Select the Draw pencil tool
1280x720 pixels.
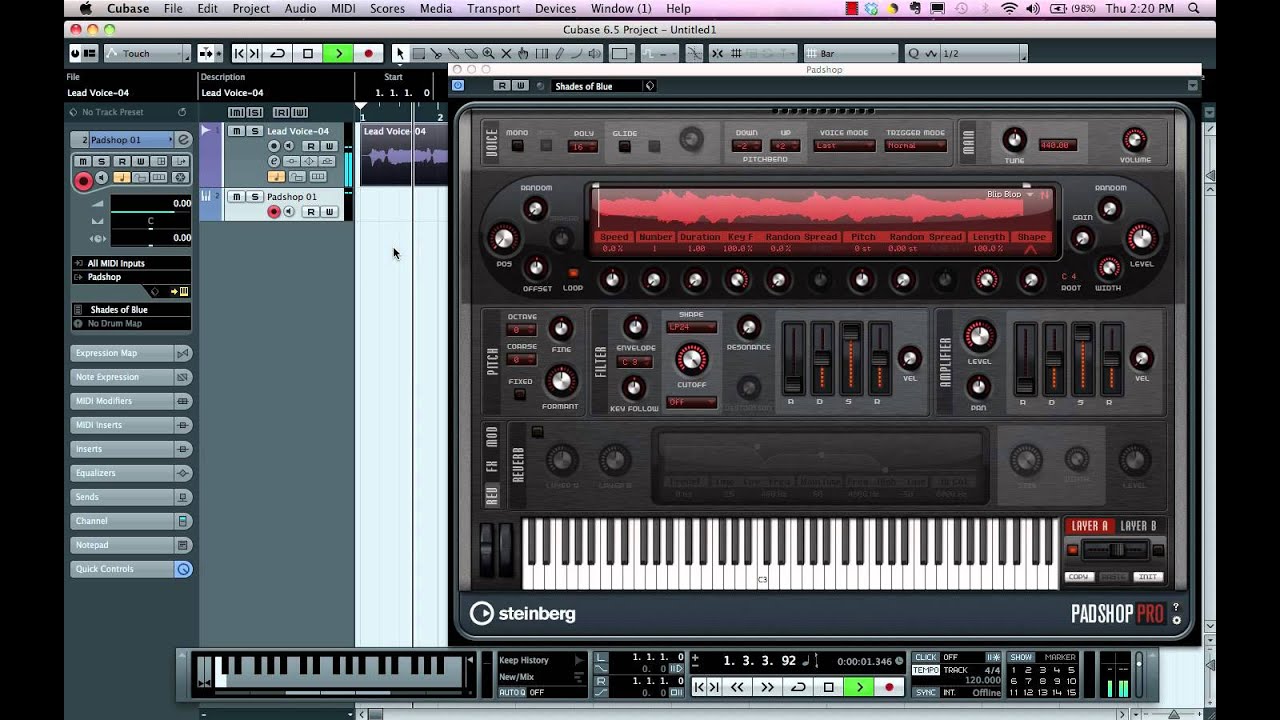pos(558,54)
